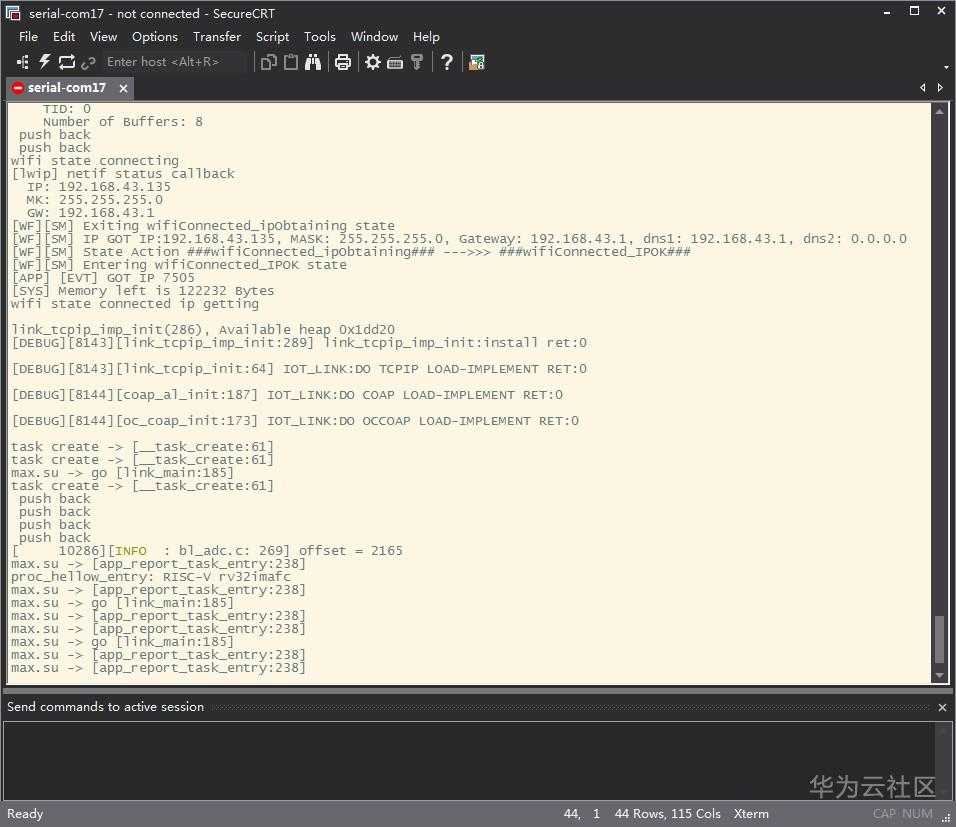Click the 'link_tcpip_imp_init(286)' heap line
956x827 pixels.
point(202,330)
